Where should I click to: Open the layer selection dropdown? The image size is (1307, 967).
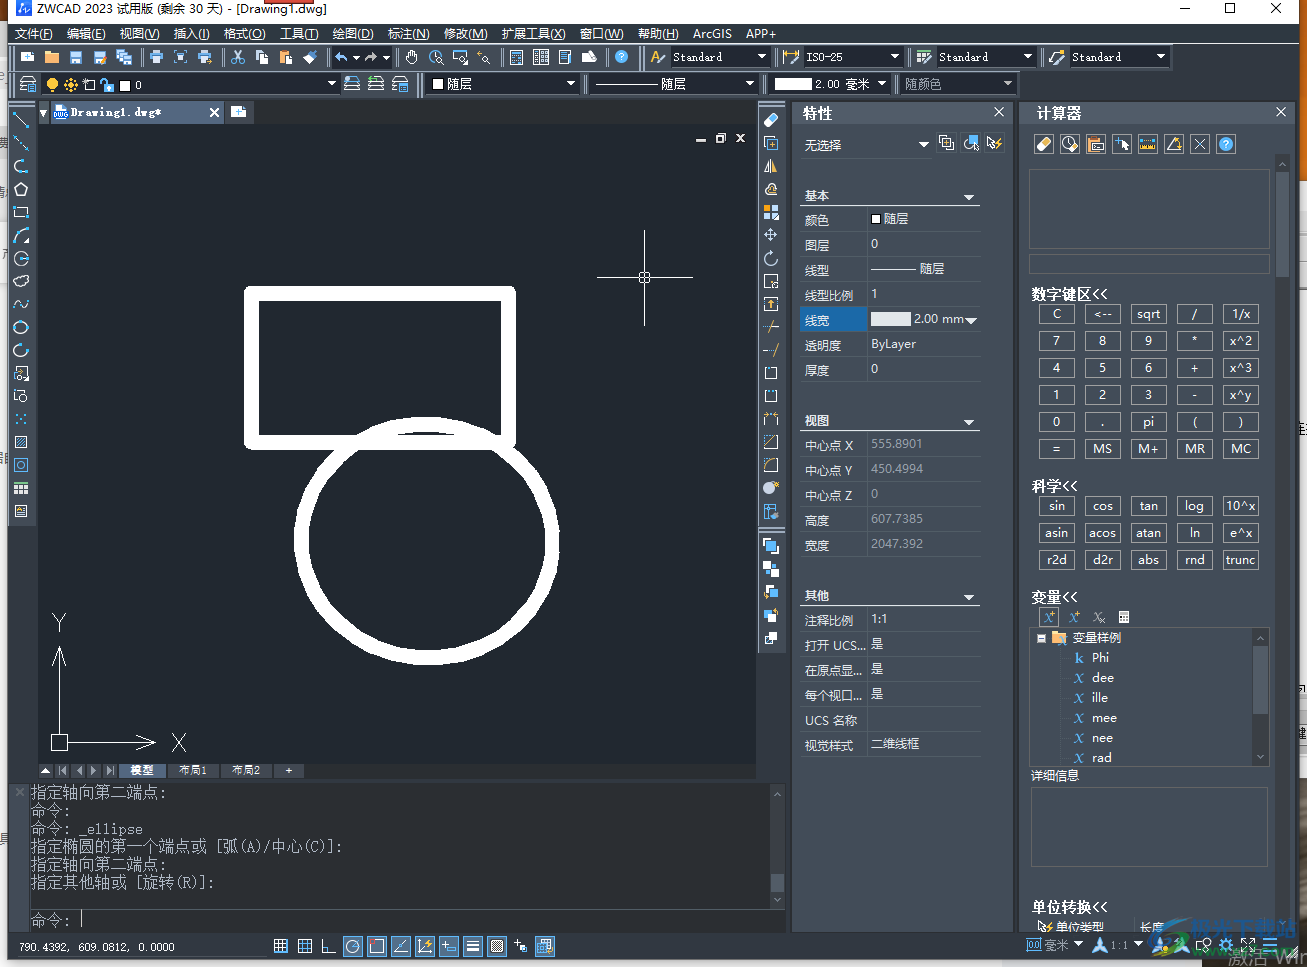(332, 84)
